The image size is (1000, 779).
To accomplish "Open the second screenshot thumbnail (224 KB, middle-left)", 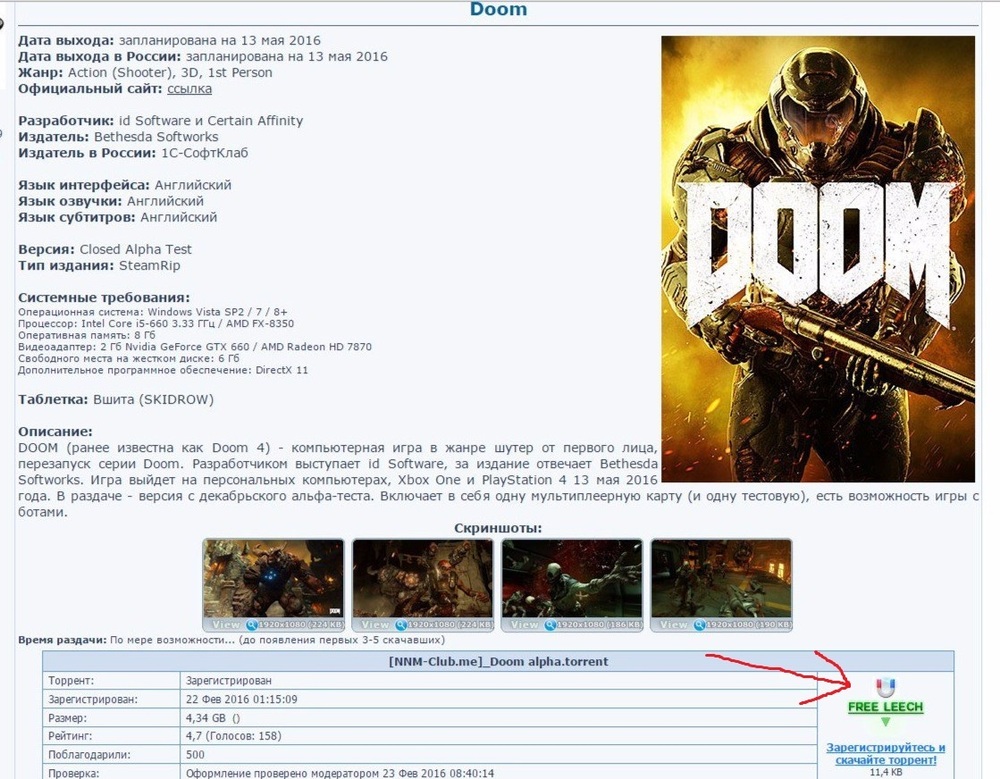I will coord(422,585).
